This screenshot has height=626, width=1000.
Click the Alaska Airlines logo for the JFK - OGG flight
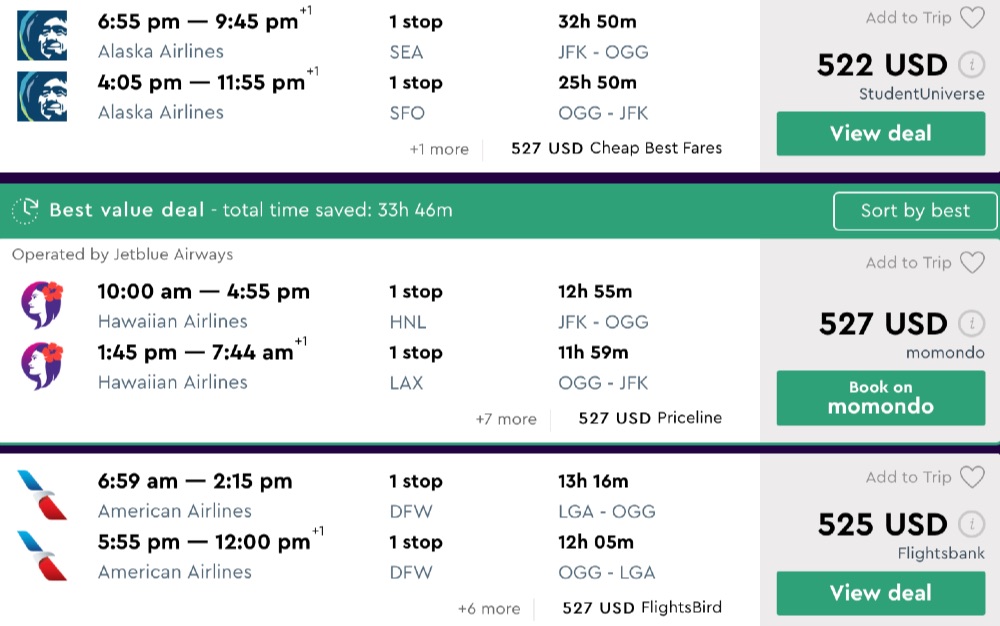tap(42, 36)
